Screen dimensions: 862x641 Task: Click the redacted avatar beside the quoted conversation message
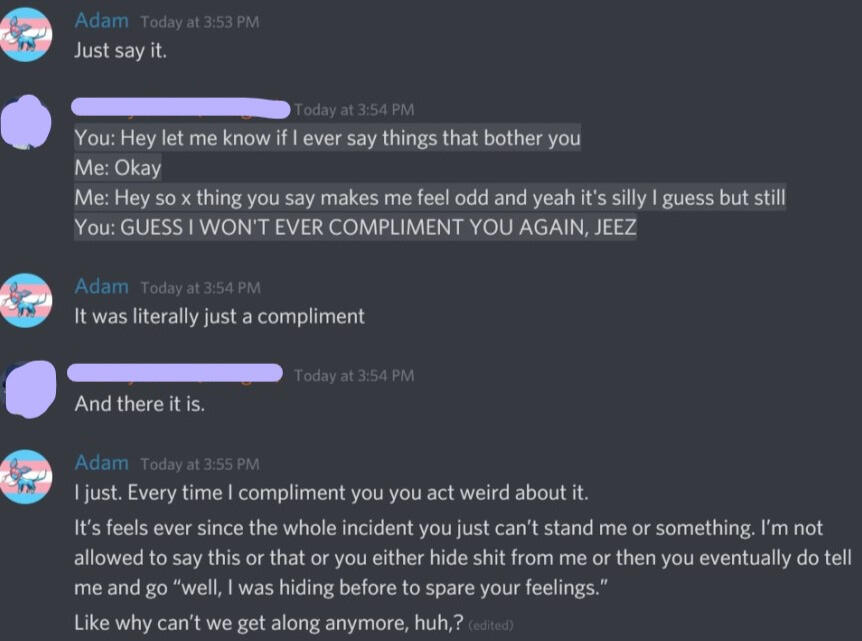(x=27, y=123)
